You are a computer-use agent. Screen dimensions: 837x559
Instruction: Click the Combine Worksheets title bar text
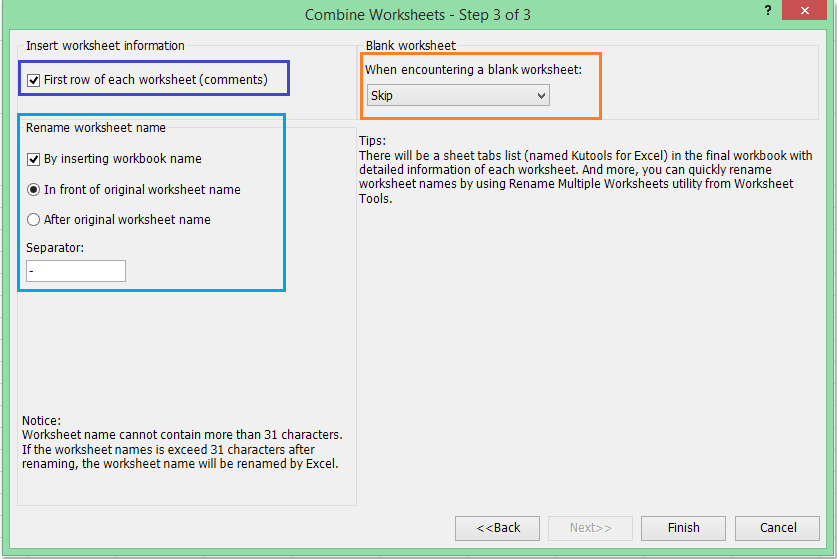(x=417, y=15)
